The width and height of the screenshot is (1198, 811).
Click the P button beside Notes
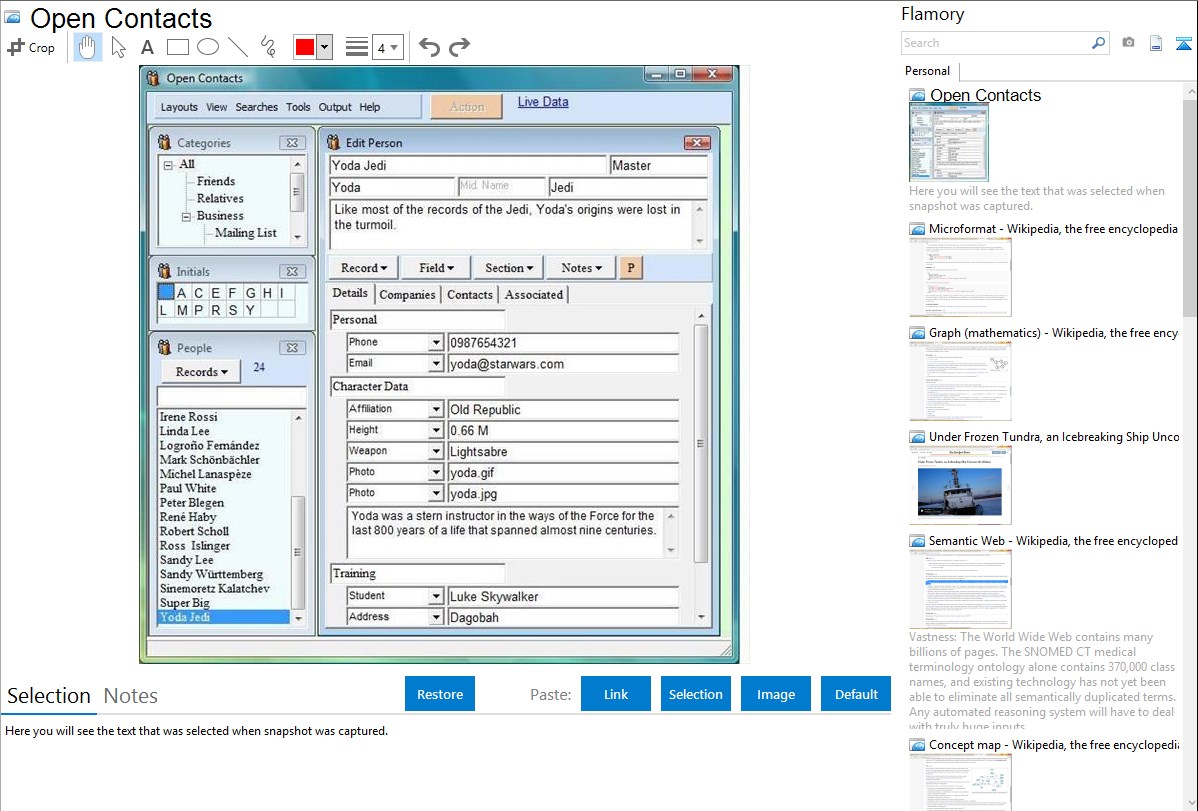[x=630, y=268]
